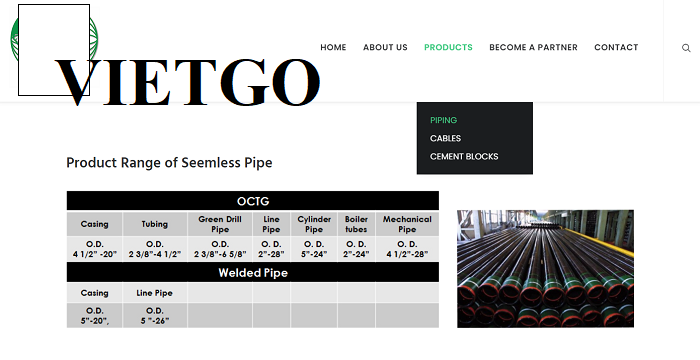Open the Contact page
700x360 pixels.
click(x=616, y=47)
